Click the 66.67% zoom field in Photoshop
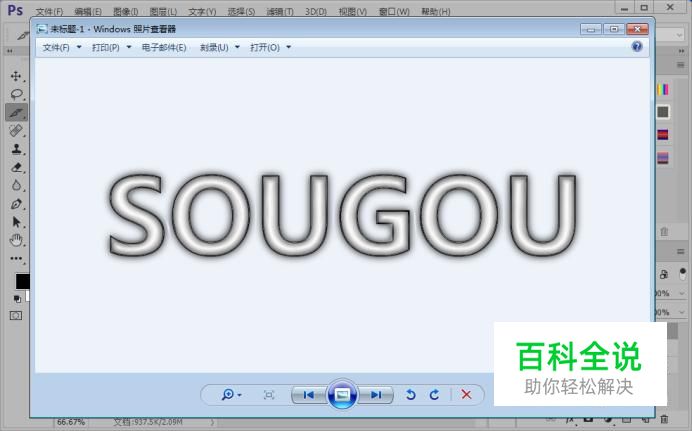Viewport: 692px width, 431px height. point(71,422)
